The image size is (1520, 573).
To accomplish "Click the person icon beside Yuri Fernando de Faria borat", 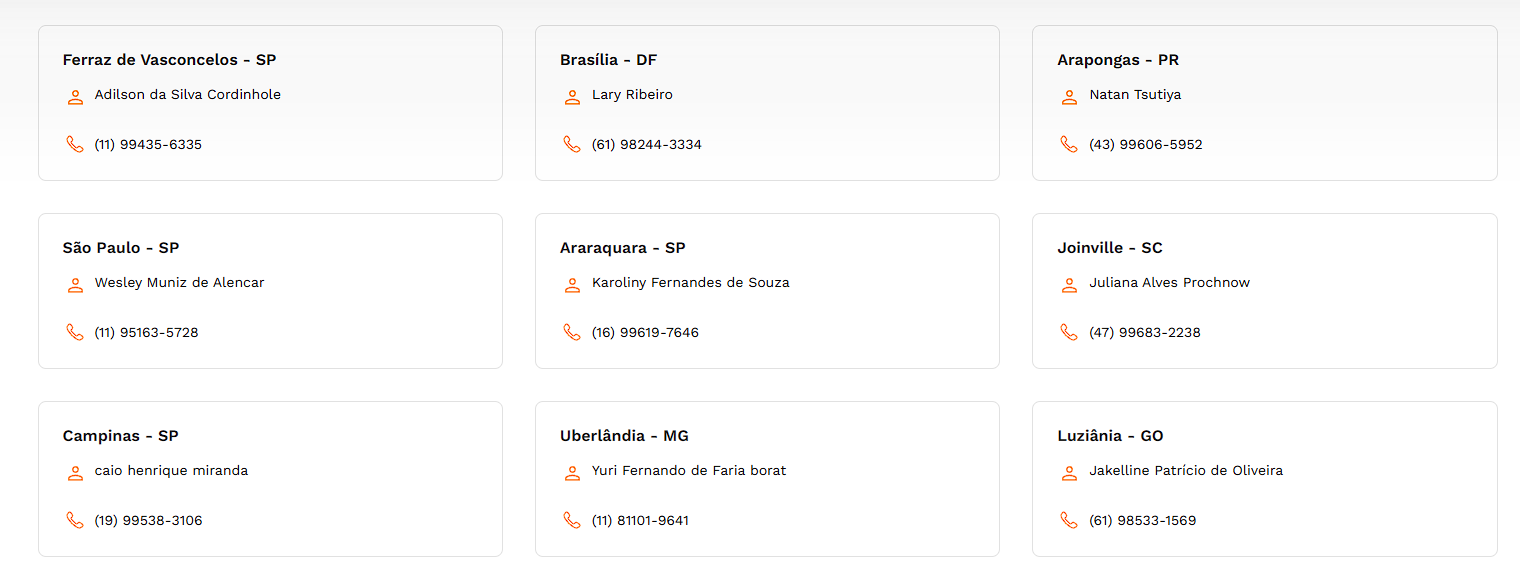I will point(572,473).
